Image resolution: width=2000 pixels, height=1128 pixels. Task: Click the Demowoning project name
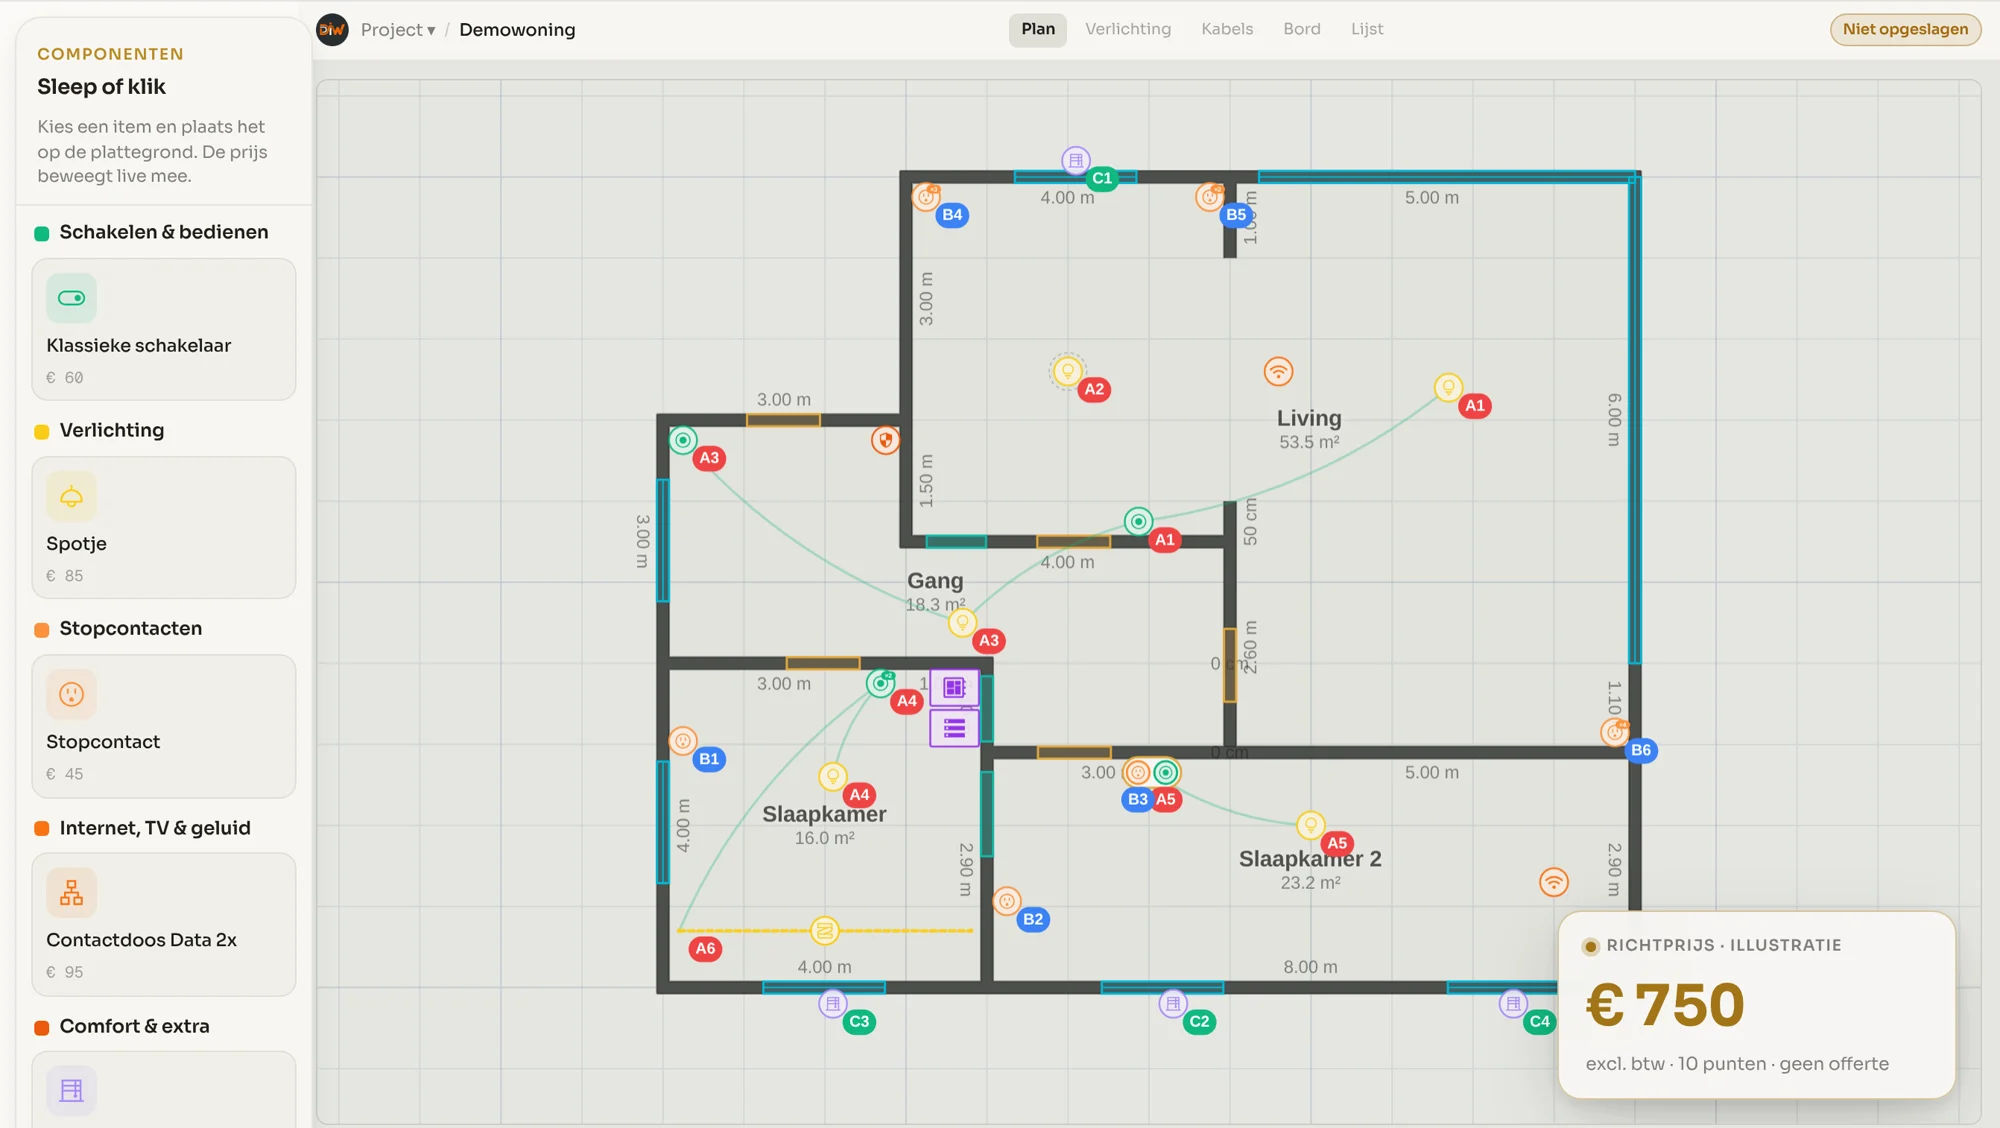(517, 30)
